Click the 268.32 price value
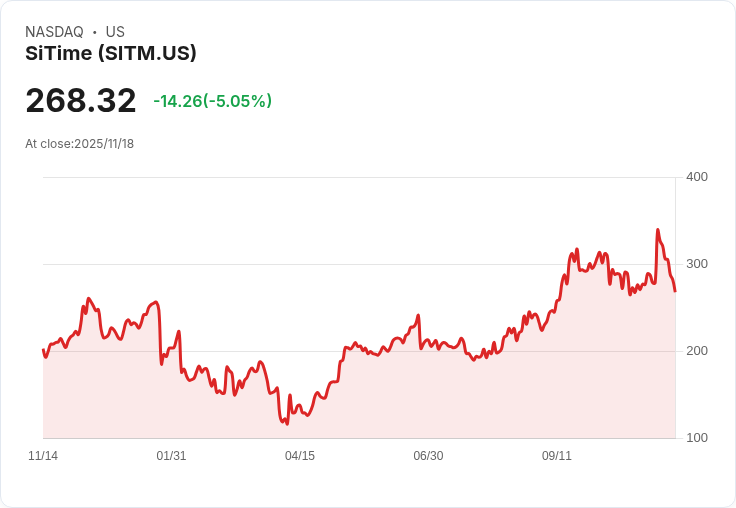This screenshot has width=736, height=508. coord(81,100)
